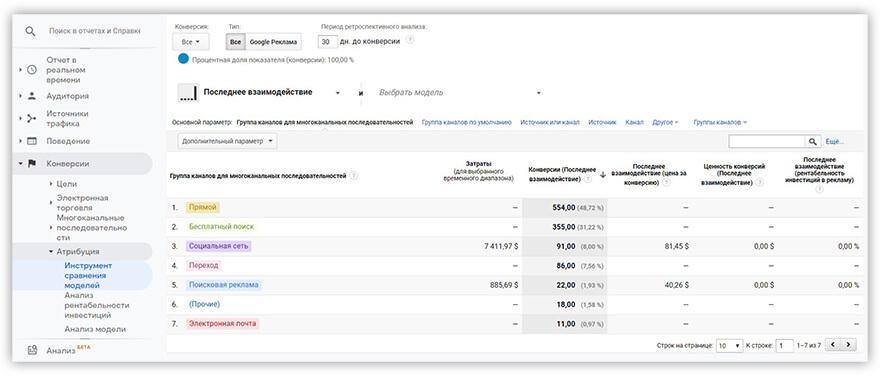The width and height of the screenshot is (880, 376).
Task: Click the real-time report clock icon
Action: click(x=31, y=70)
